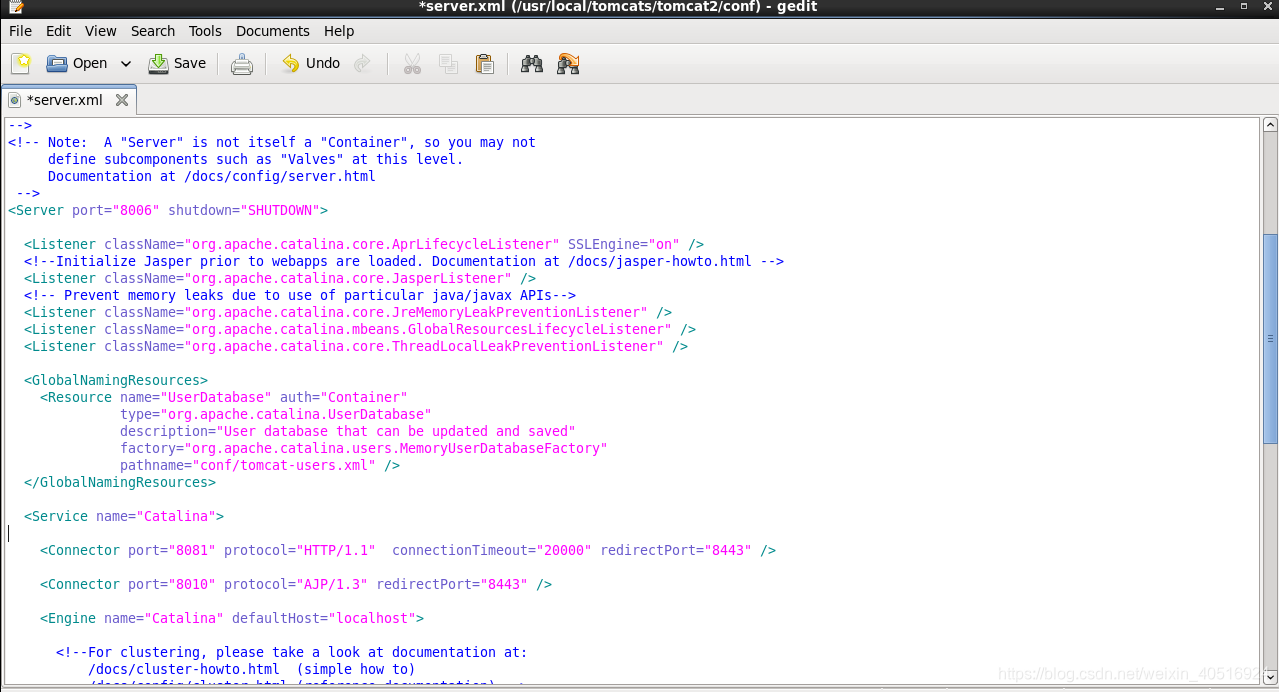1279x692 pixels.
Task: Click connectionTimeout="20000" attribute
Action: (492, 550)
